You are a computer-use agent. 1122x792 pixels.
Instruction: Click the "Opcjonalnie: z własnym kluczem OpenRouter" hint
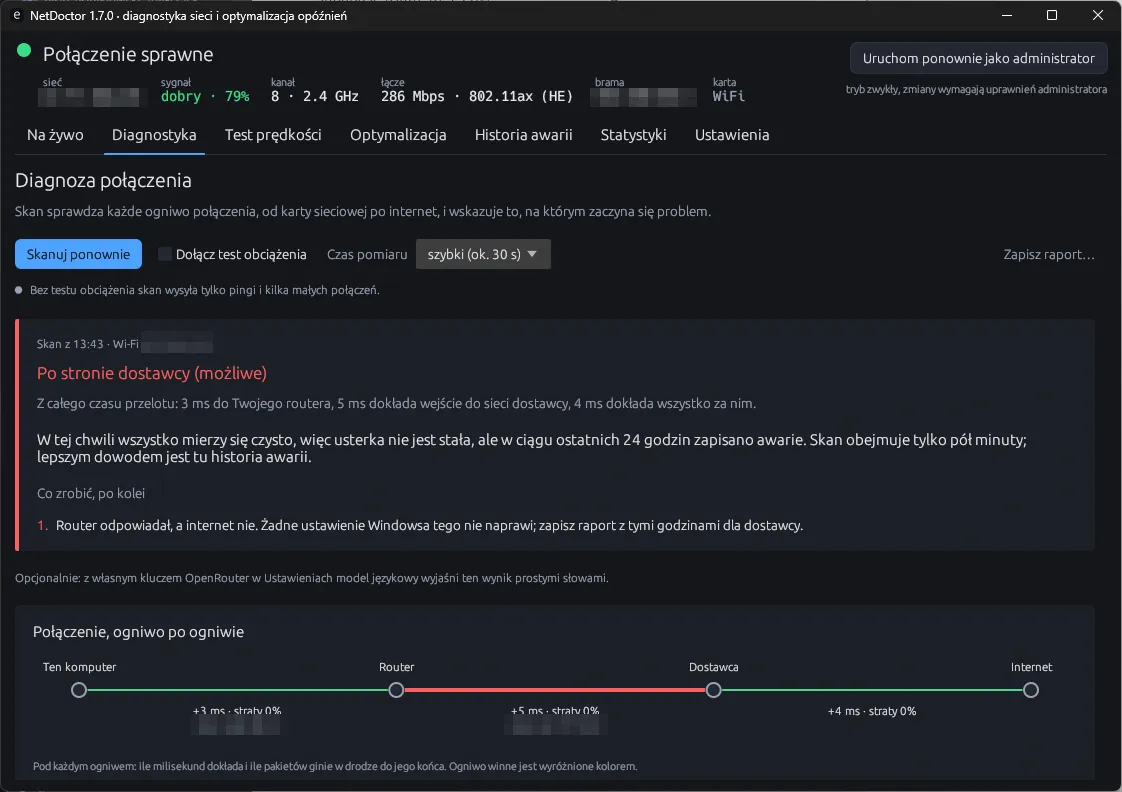pyautogui.click(x=312, y=578)
